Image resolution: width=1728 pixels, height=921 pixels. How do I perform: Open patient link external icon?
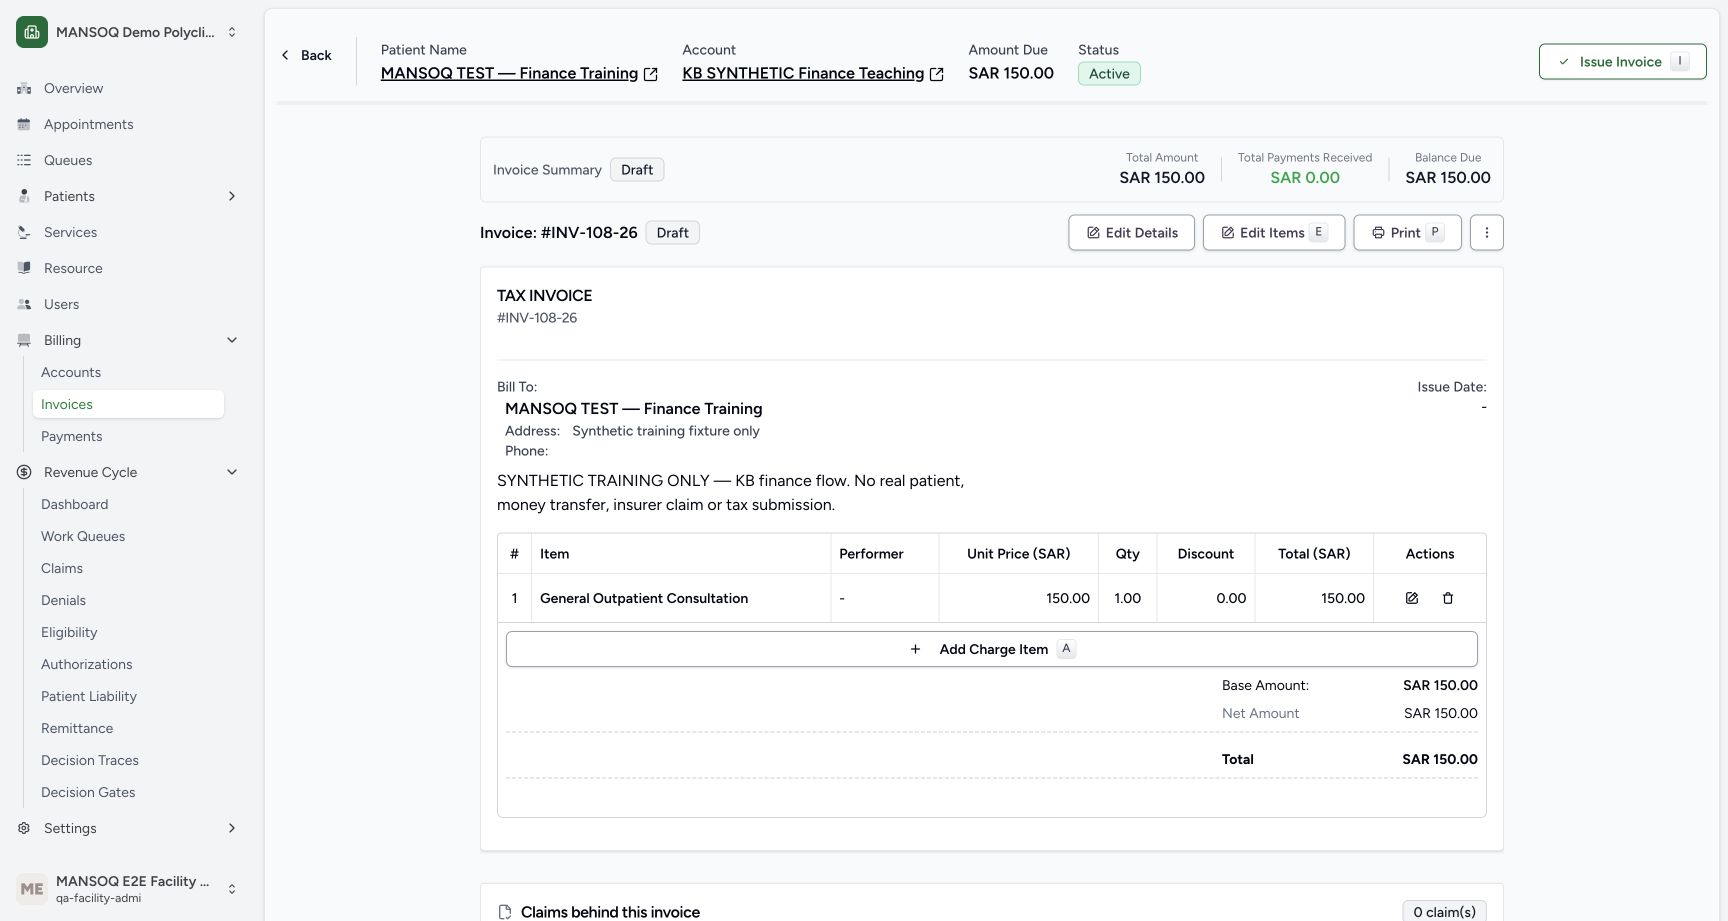click(x=651, y=74)
